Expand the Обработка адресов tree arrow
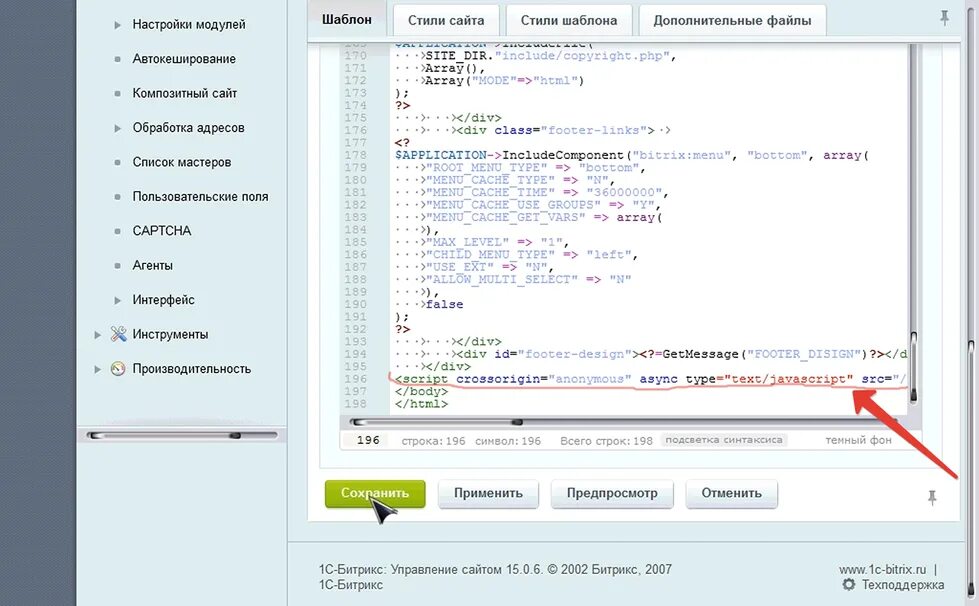The height and width of the screenshot is (606, 979). click(117, 128)
